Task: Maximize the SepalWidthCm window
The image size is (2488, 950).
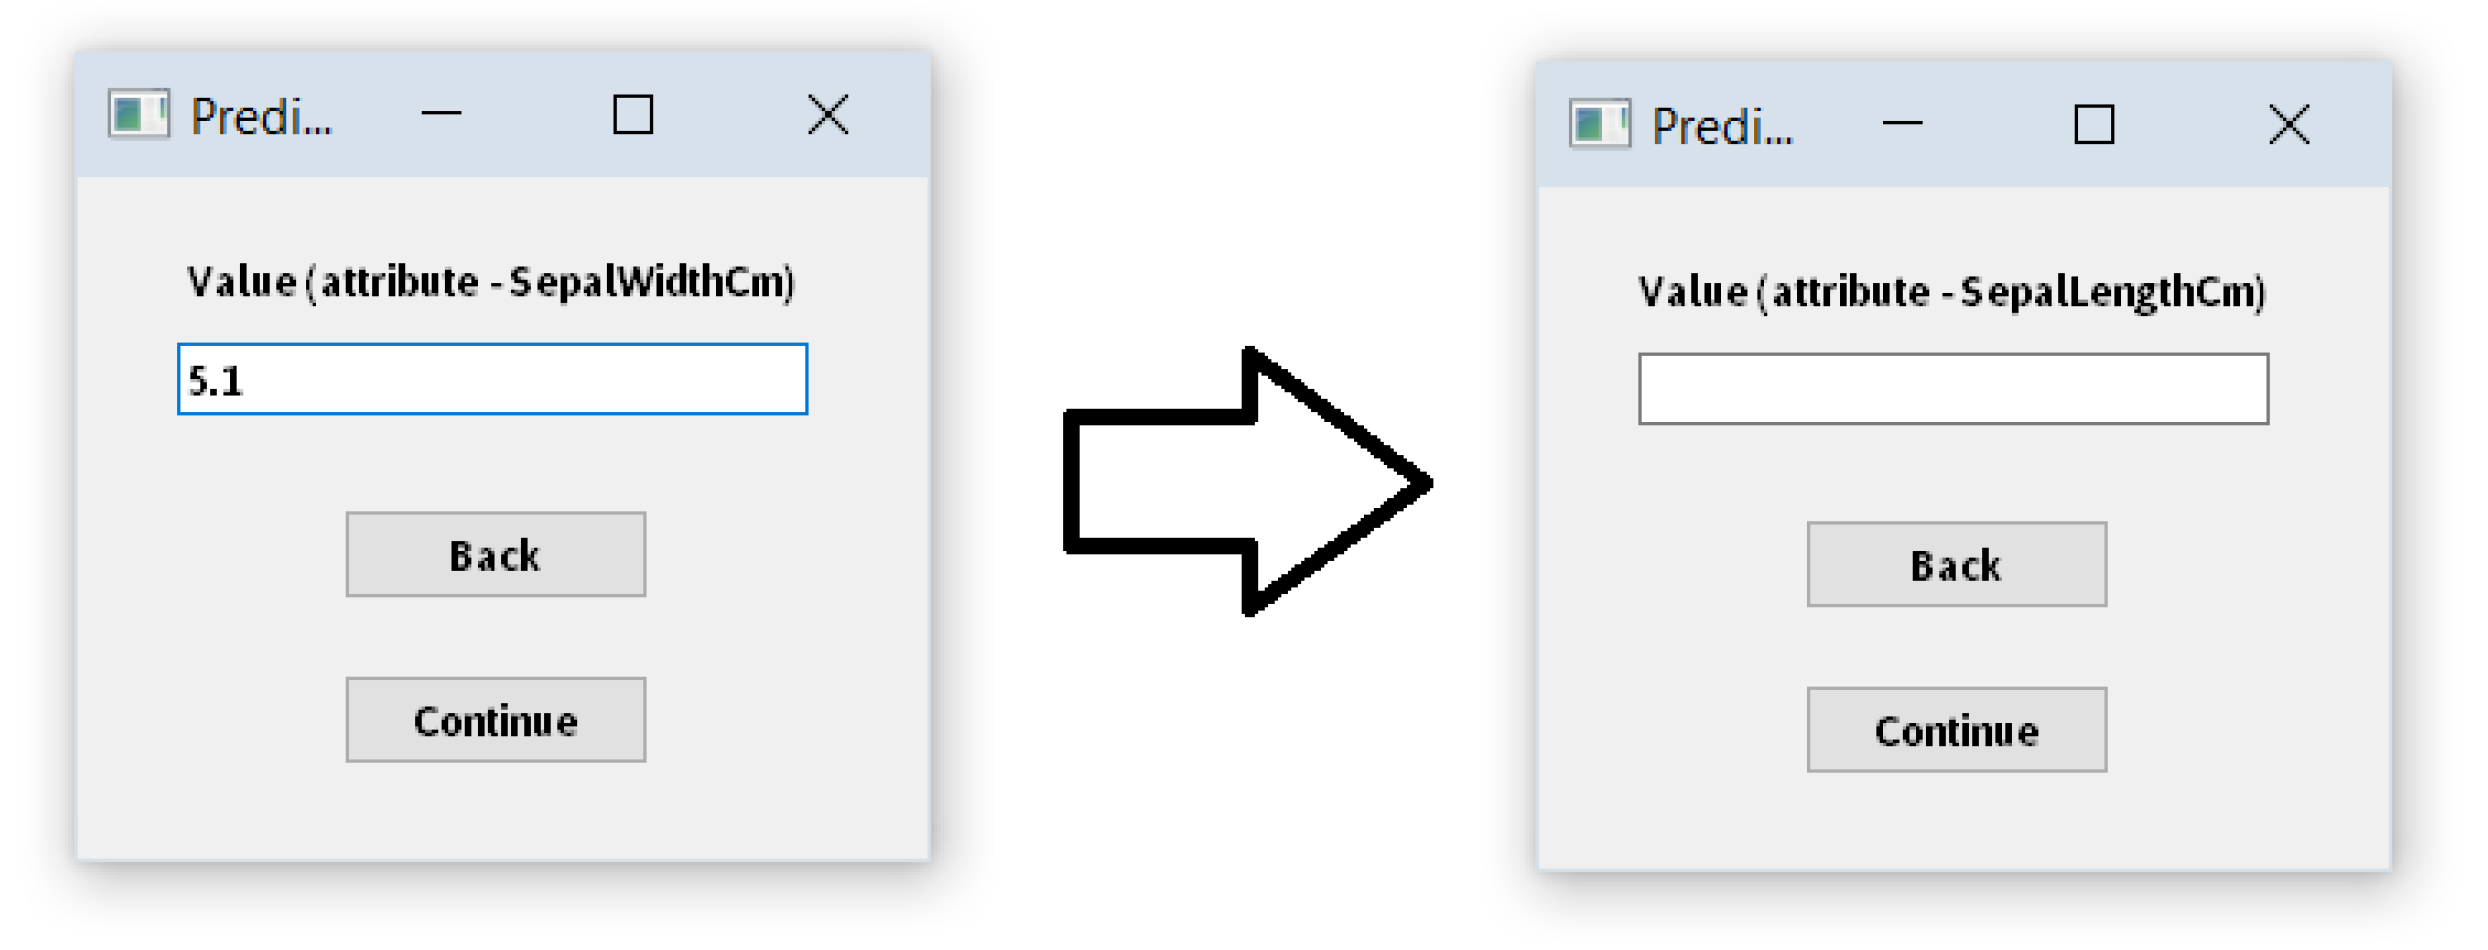Action: (633, 114)
